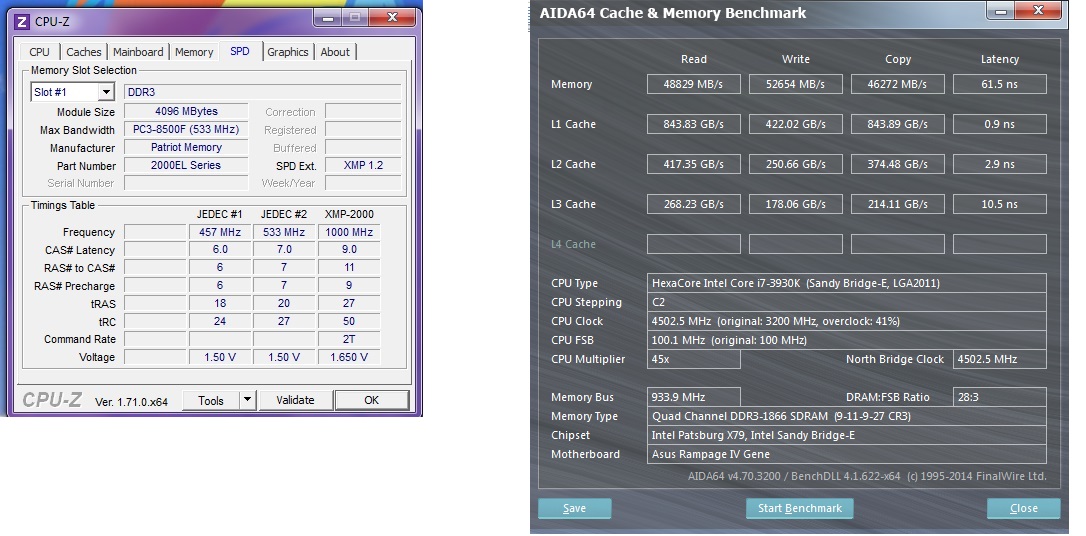This screenshot has height=536, width=1086.
Task: Click the DDR3 memory type field in CPU-Z
Action: coord(262,92)
